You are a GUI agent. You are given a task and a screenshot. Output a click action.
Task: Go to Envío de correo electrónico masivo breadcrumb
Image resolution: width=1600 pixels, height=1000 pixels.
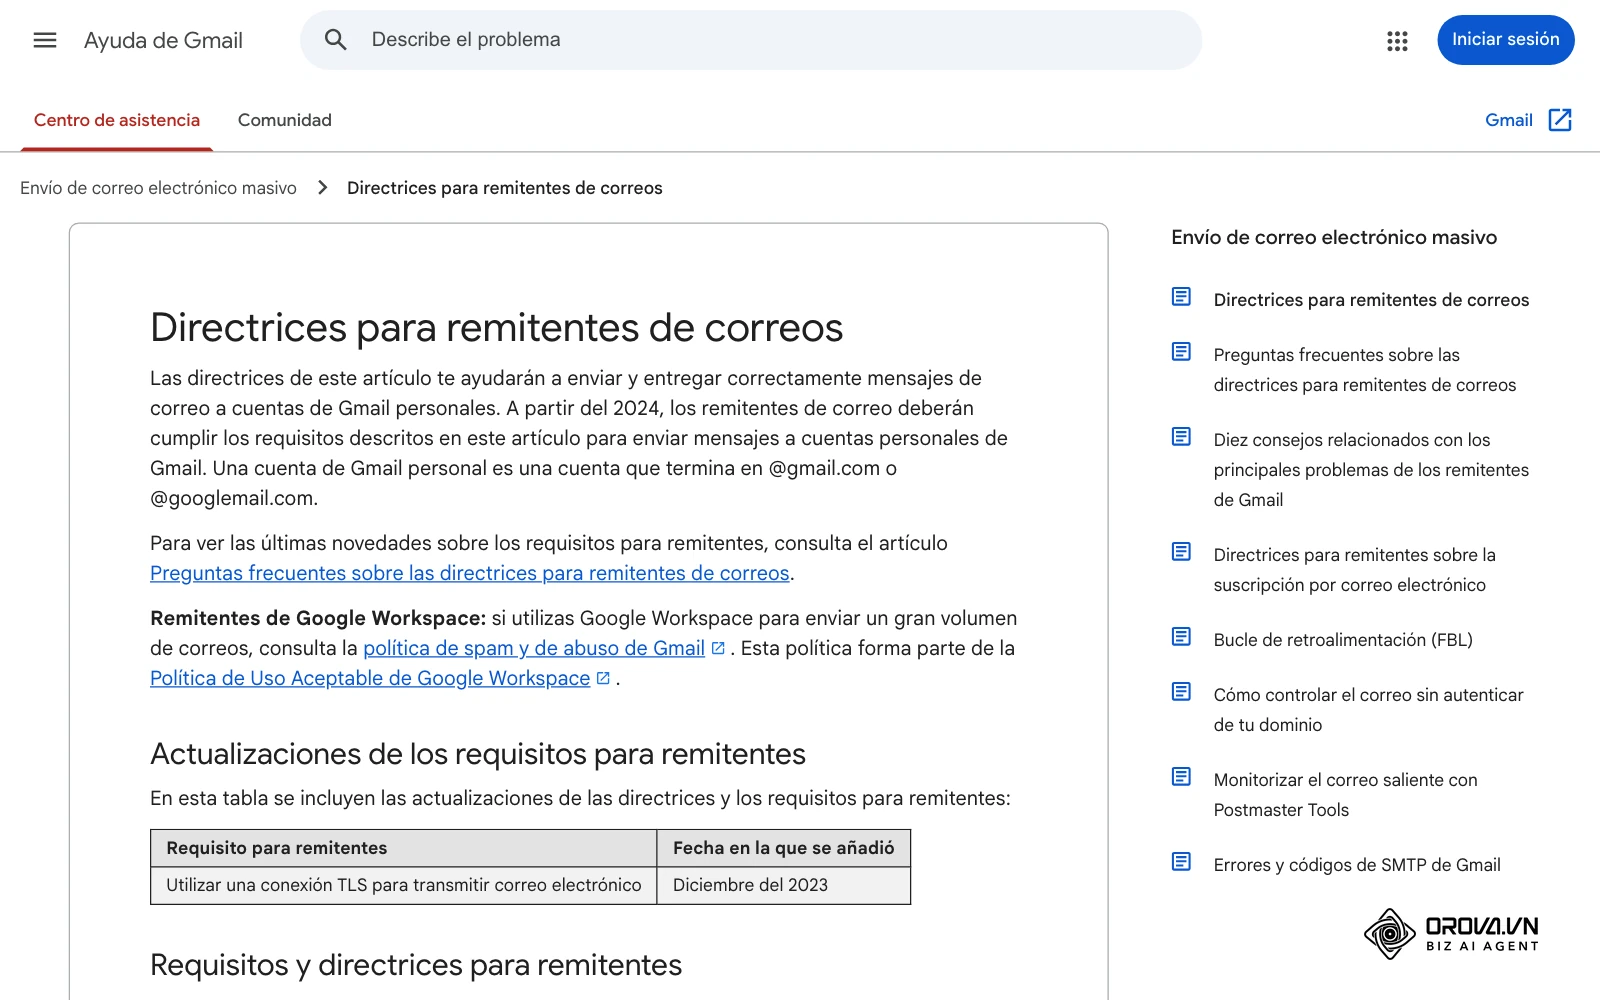tap(158, 188)
